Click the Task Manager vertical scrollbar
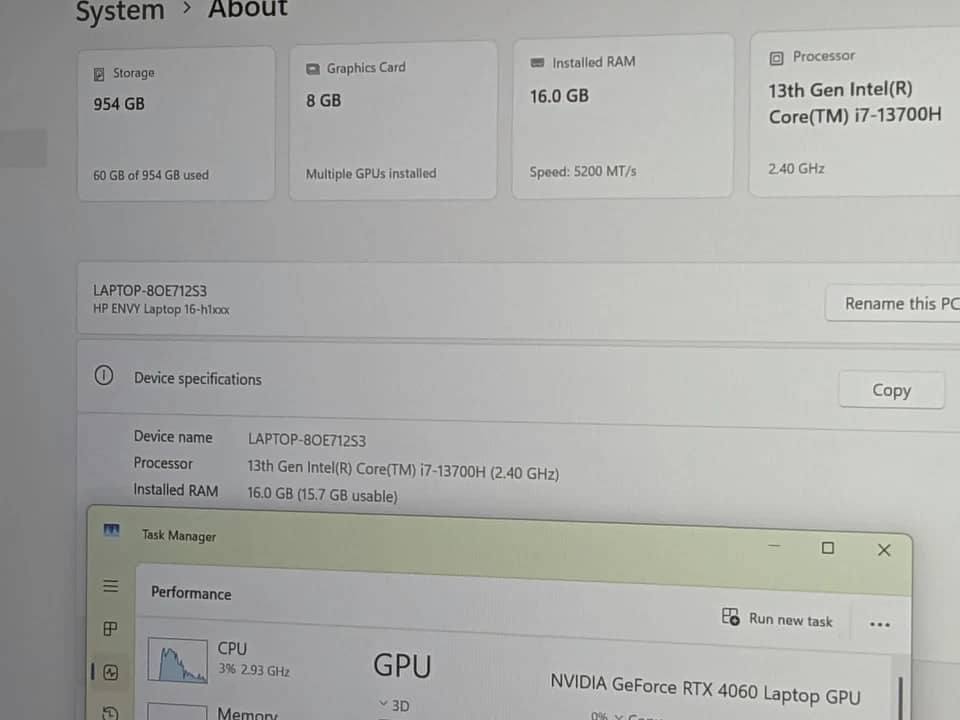 (900, 698)
